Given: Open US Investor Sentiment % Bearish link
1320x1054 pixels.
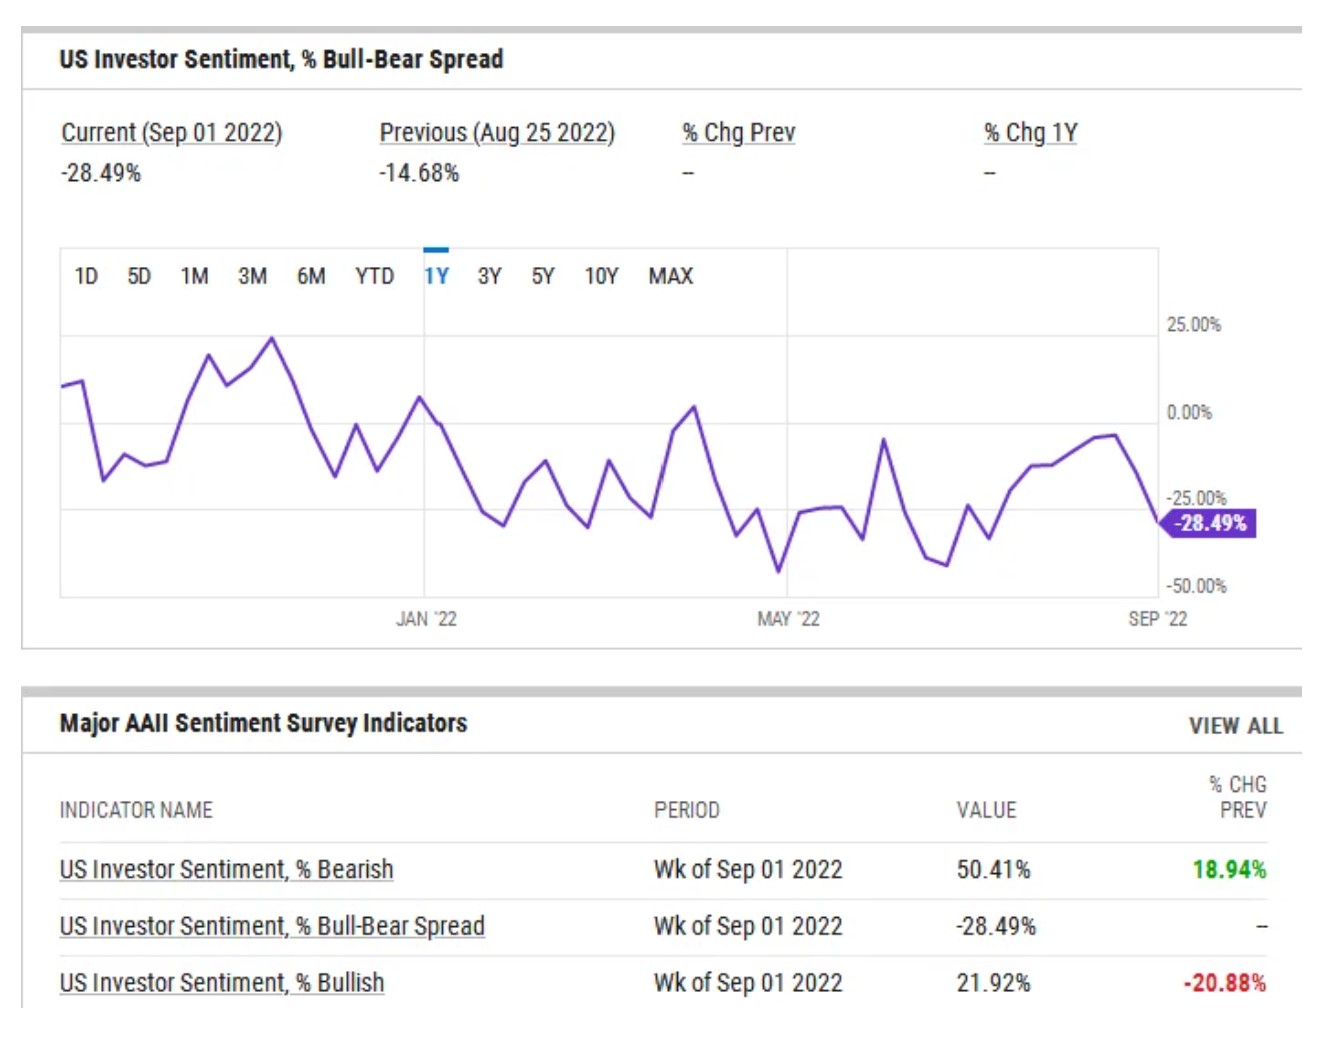Looking at the screenshot, I should pos(226,869).
